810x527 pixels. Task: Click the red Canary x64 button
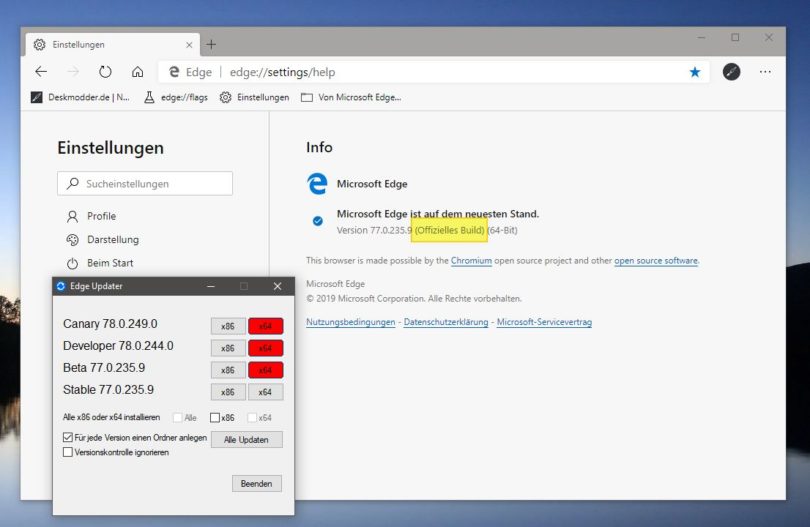coord(266,326)
